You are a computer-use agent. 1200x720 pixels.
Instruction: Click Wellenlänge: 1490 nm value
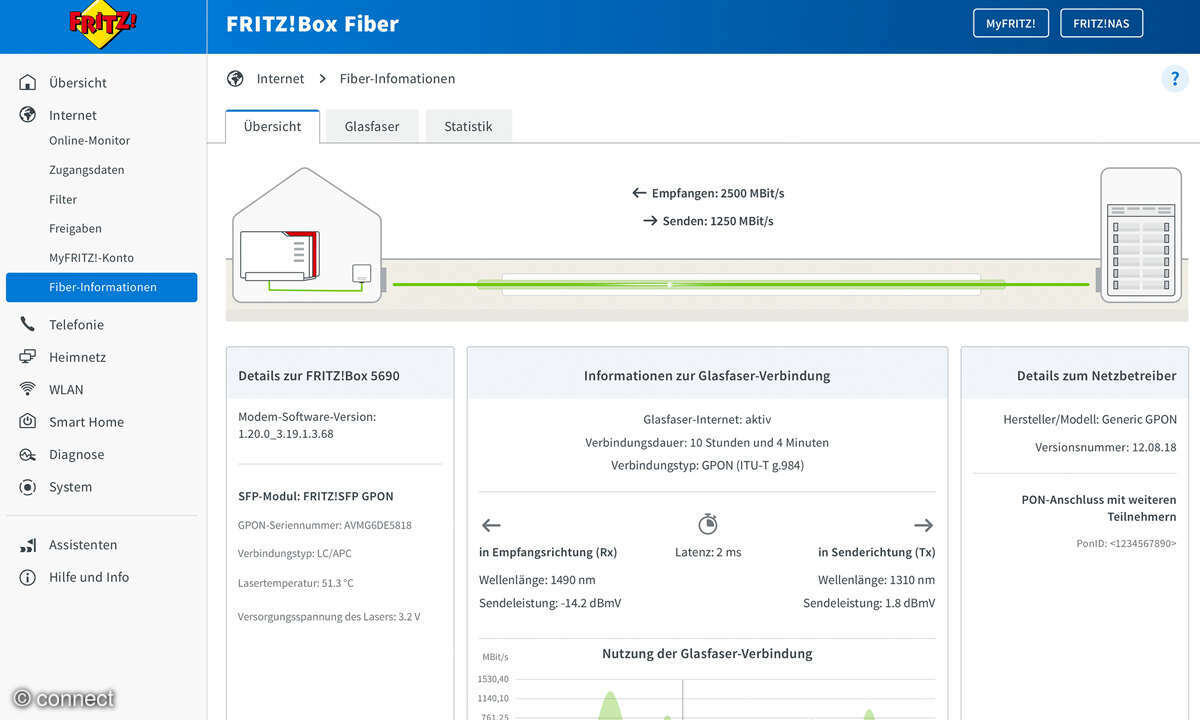coord(537,580)
